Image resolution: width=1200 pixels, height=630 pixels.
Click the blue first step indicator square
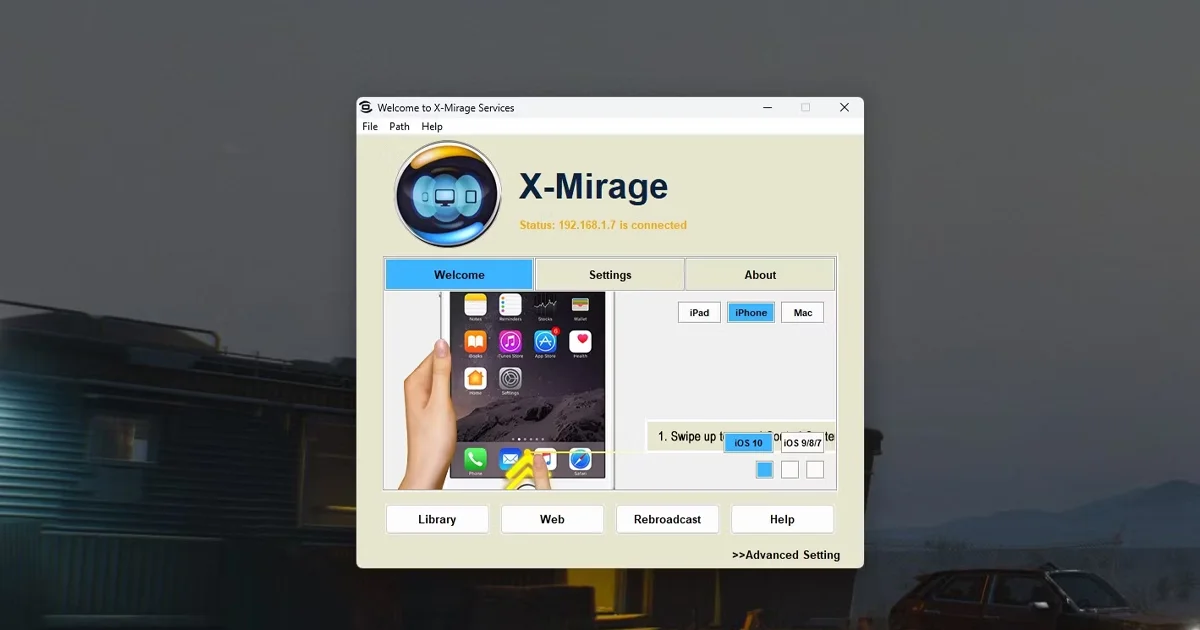tap(765, 470)
